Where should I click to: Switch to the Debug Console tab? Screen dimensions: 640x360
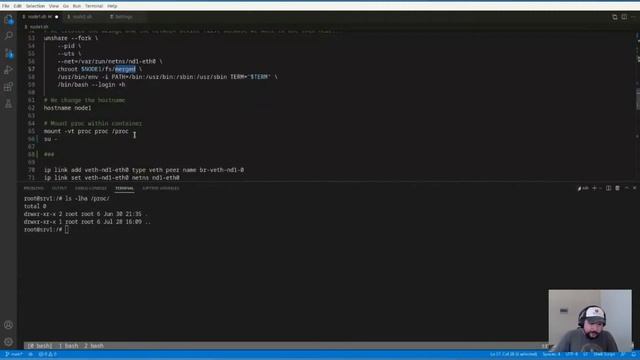[x=91, y=188]
